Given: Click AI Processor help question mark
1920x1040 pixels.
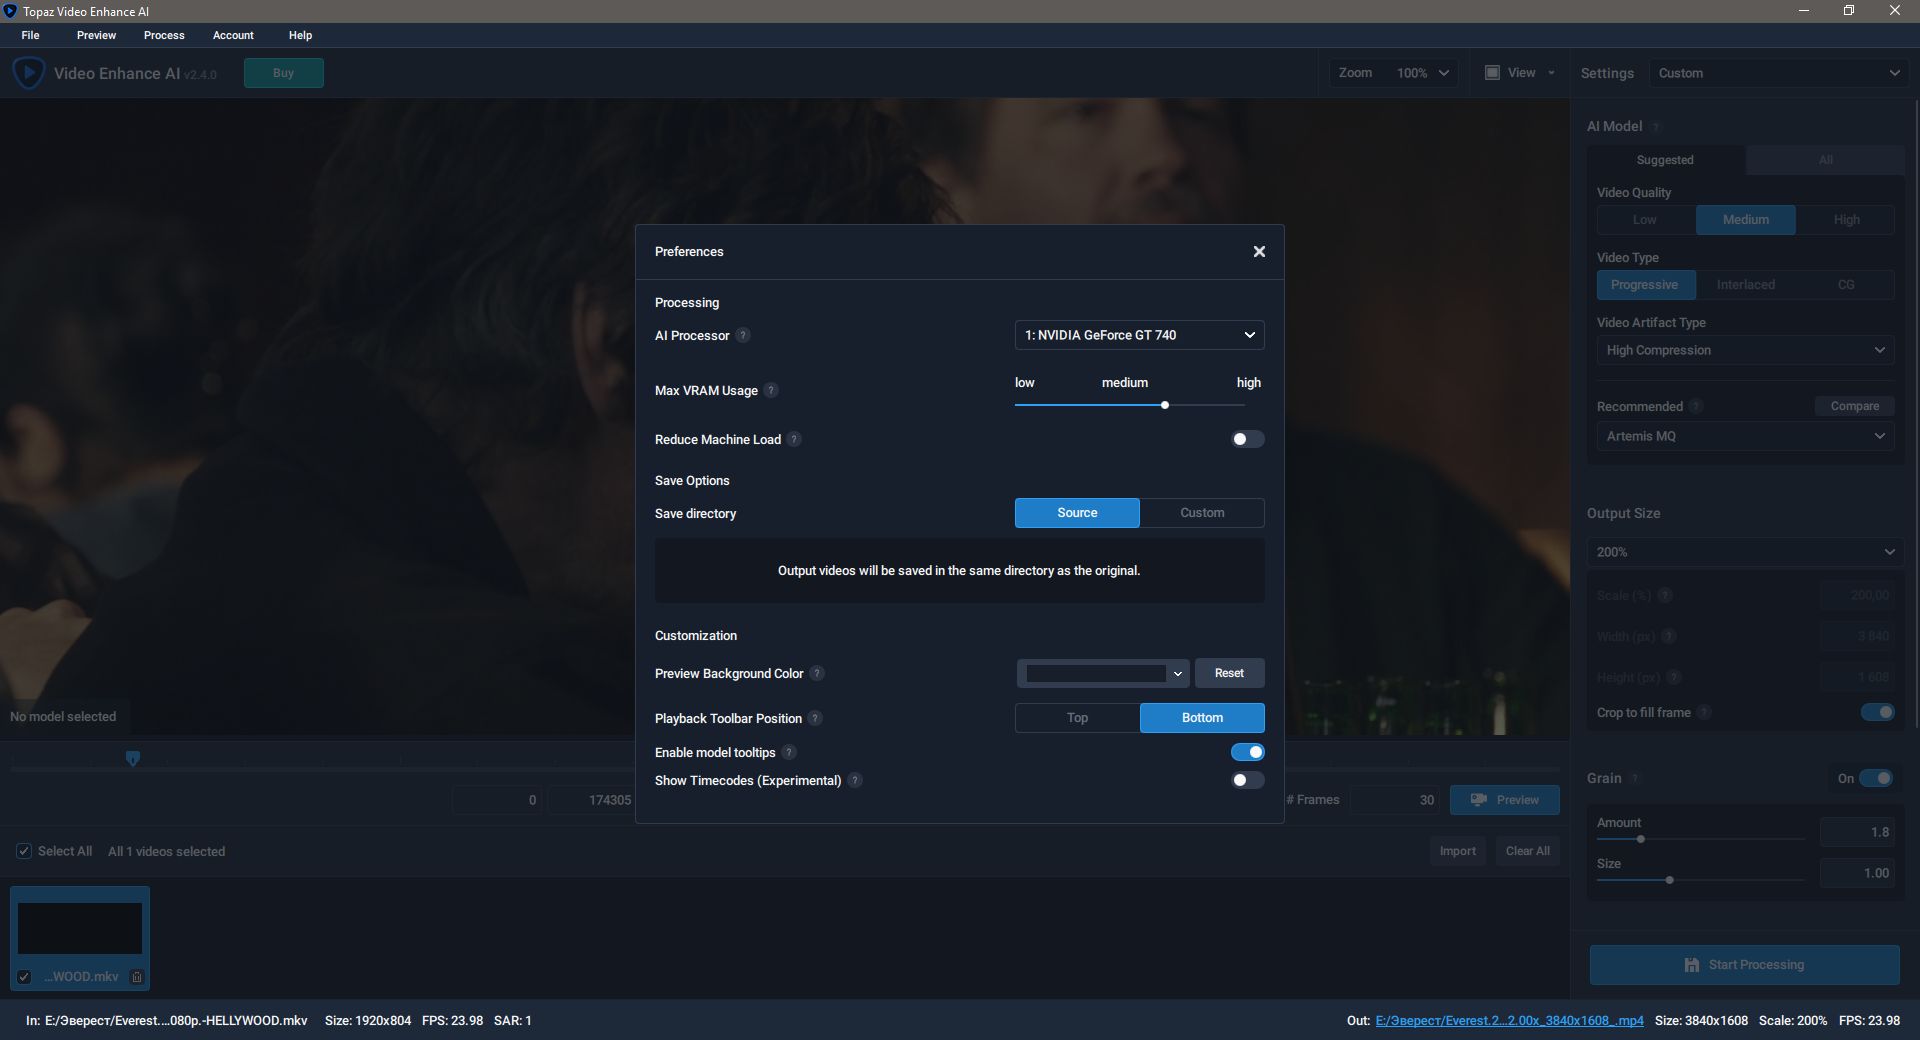Looking at the screenshot, I should 743,335.
